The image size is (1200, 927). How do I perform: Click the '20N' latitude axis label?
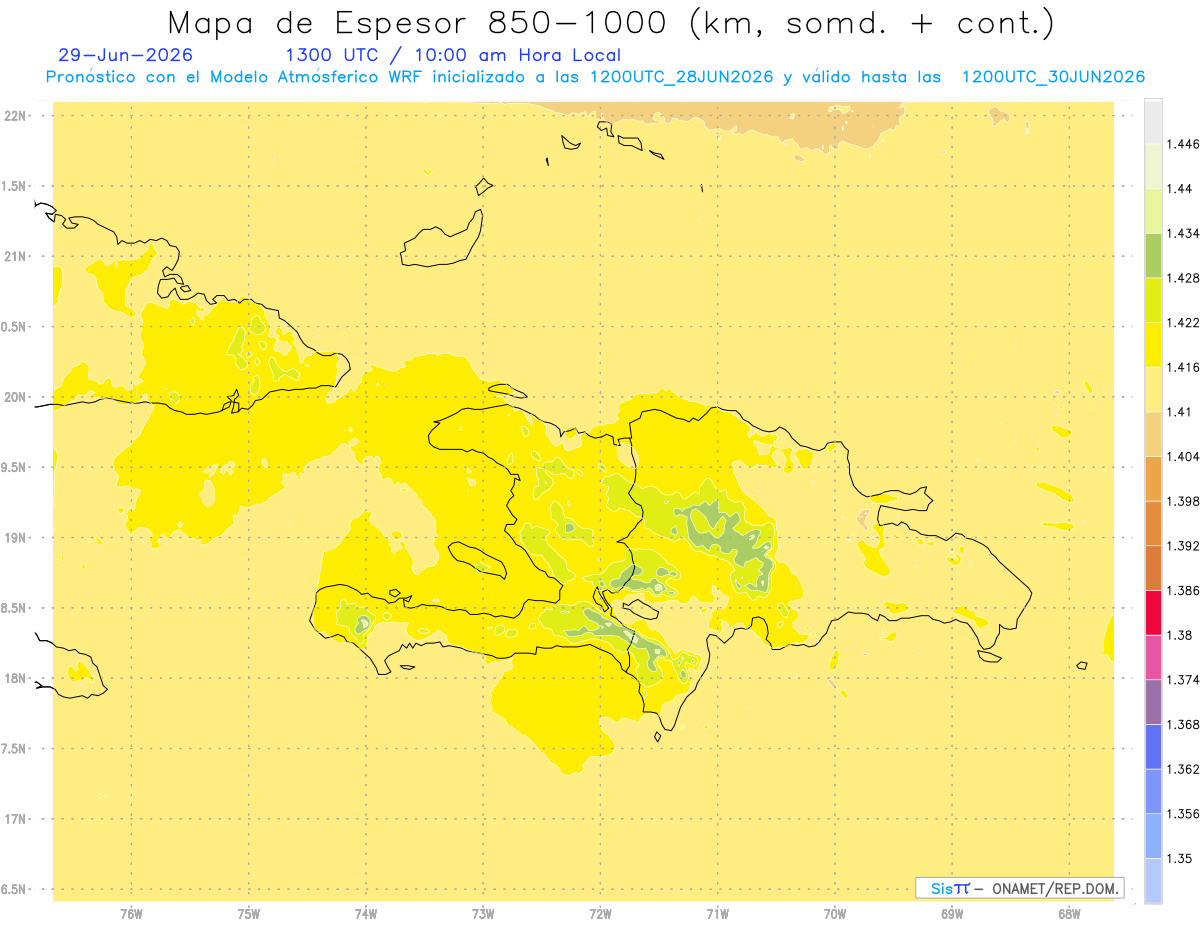click(15, 397)
